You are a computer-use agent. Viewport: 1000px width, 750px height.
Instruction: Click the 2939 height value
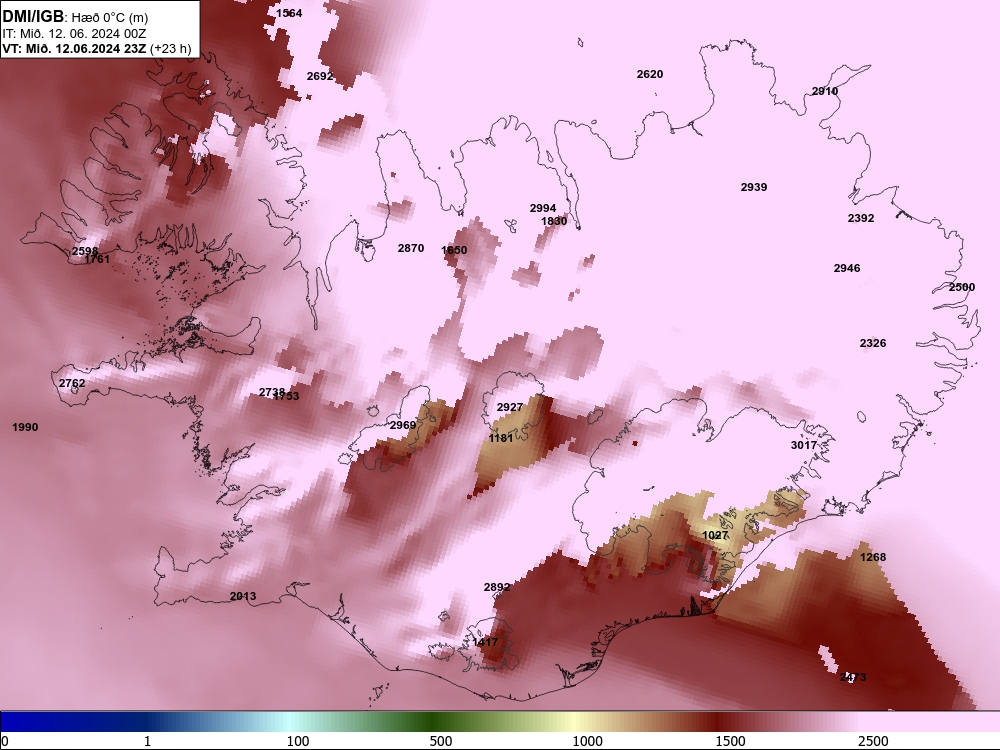point(754,187)
